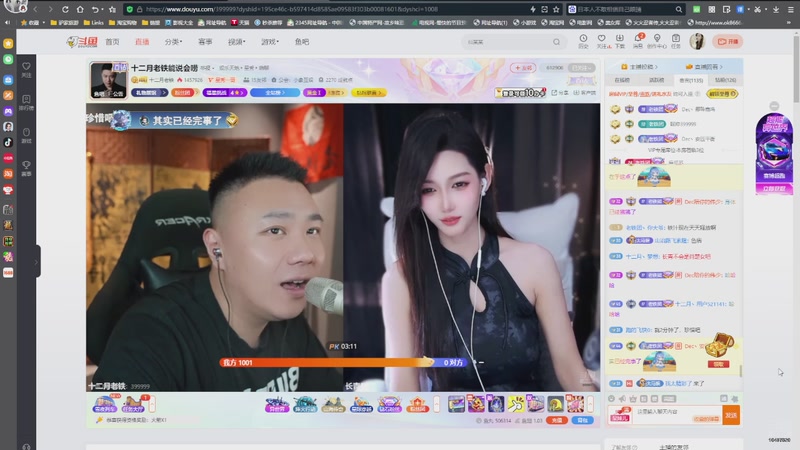The height and width of the screenshot is (450, 800).
Task: Expand bookmark bar overflow chevron
Action: pyautogui.click(x=788, y=22)
